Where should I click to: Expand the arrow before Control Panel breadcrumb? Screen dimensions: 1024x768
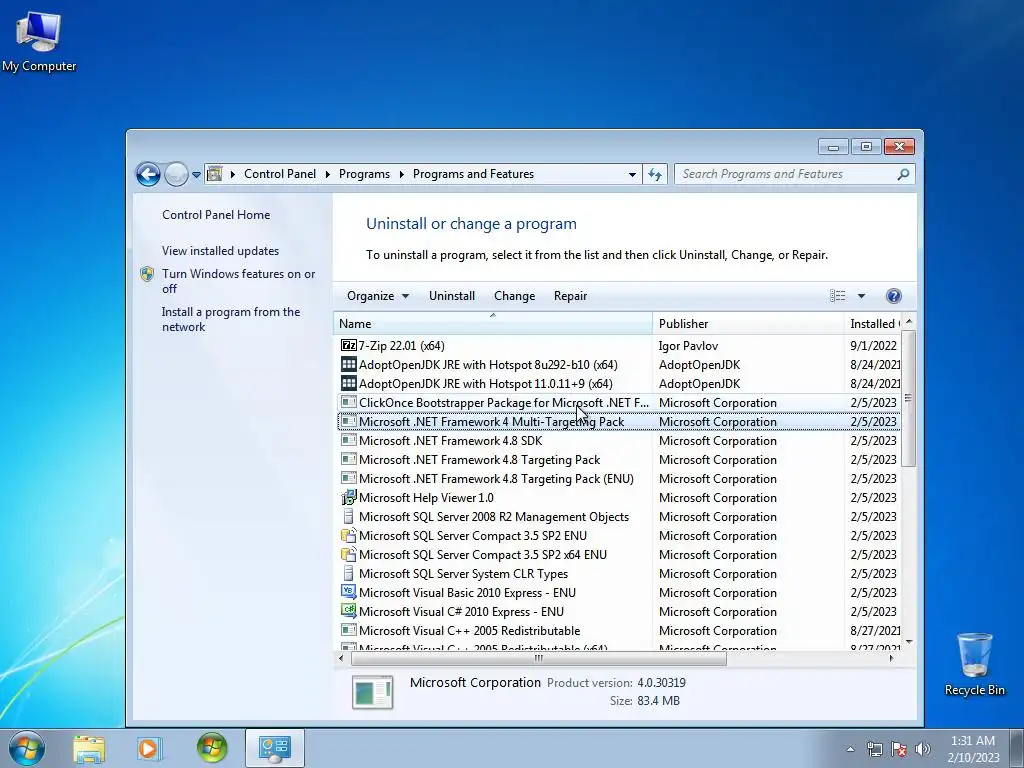(x=232, y=174)
